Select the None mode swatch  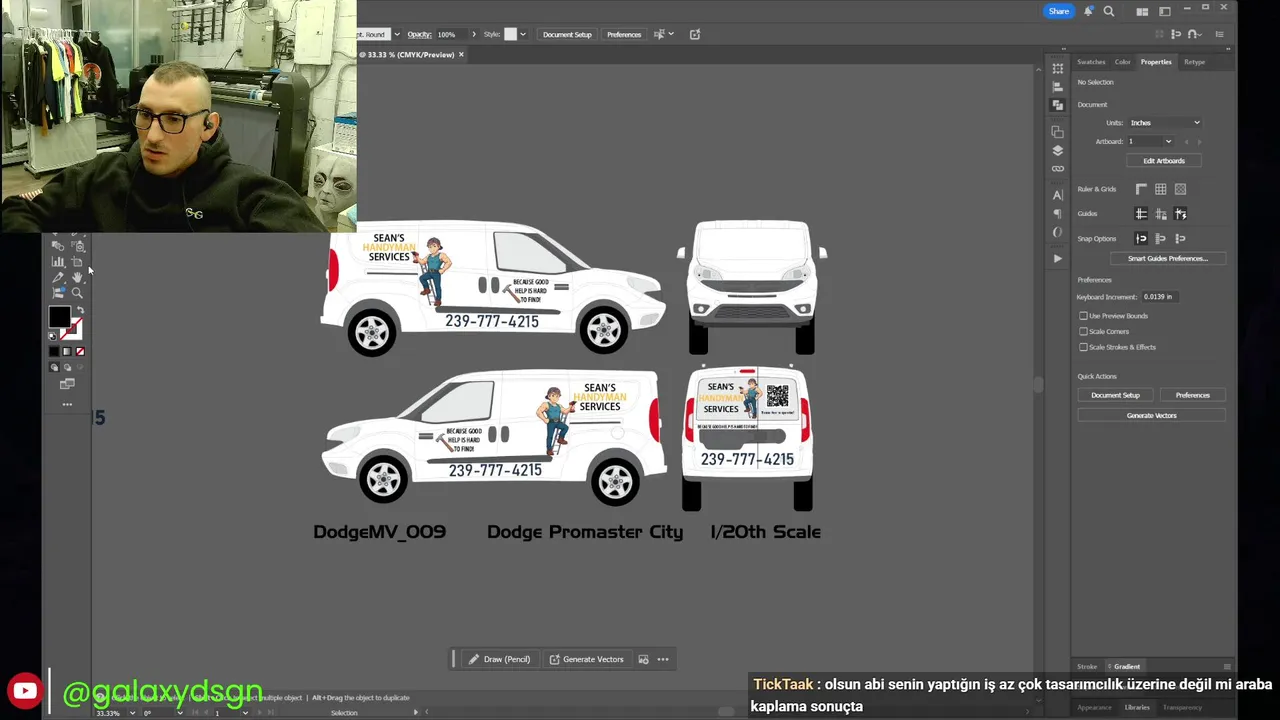point(80,352)
